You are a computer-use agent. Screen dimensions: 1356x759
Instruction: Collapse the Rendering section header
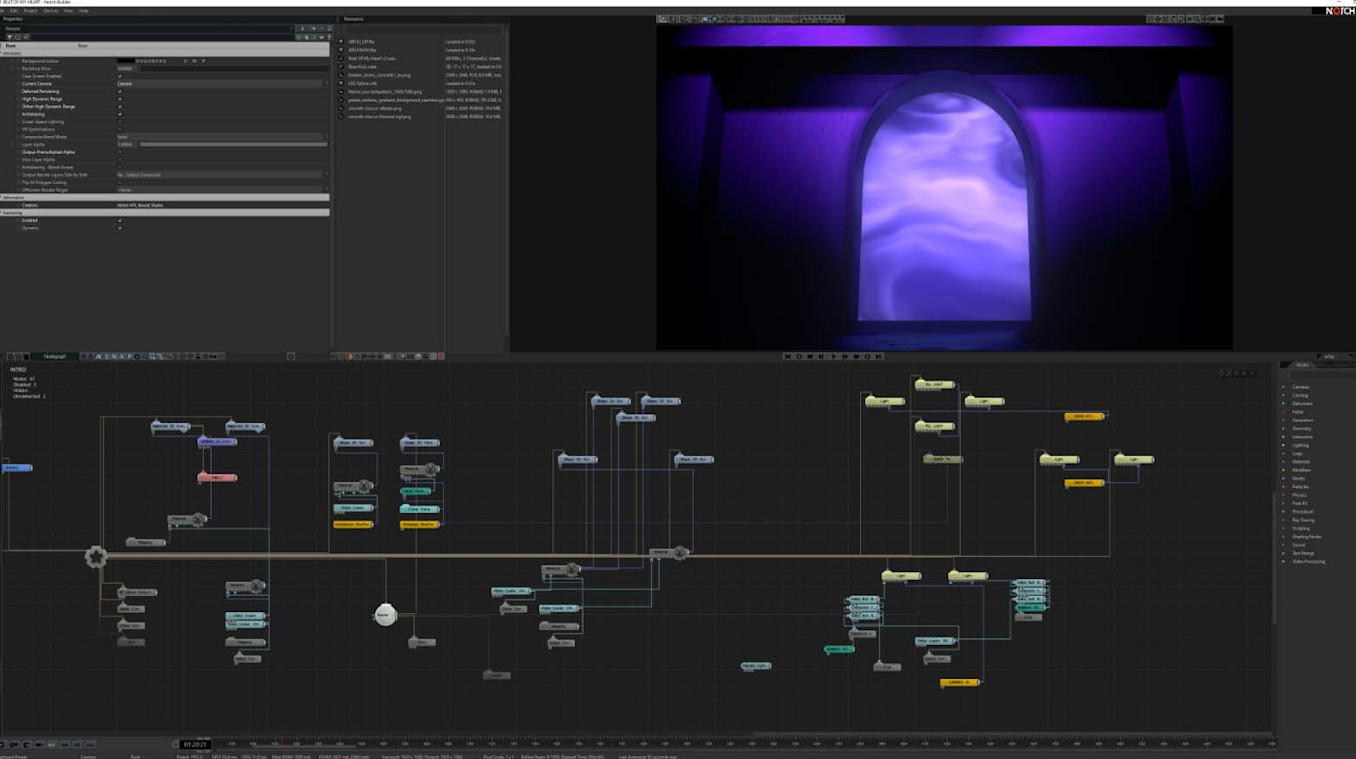[165, 213]
